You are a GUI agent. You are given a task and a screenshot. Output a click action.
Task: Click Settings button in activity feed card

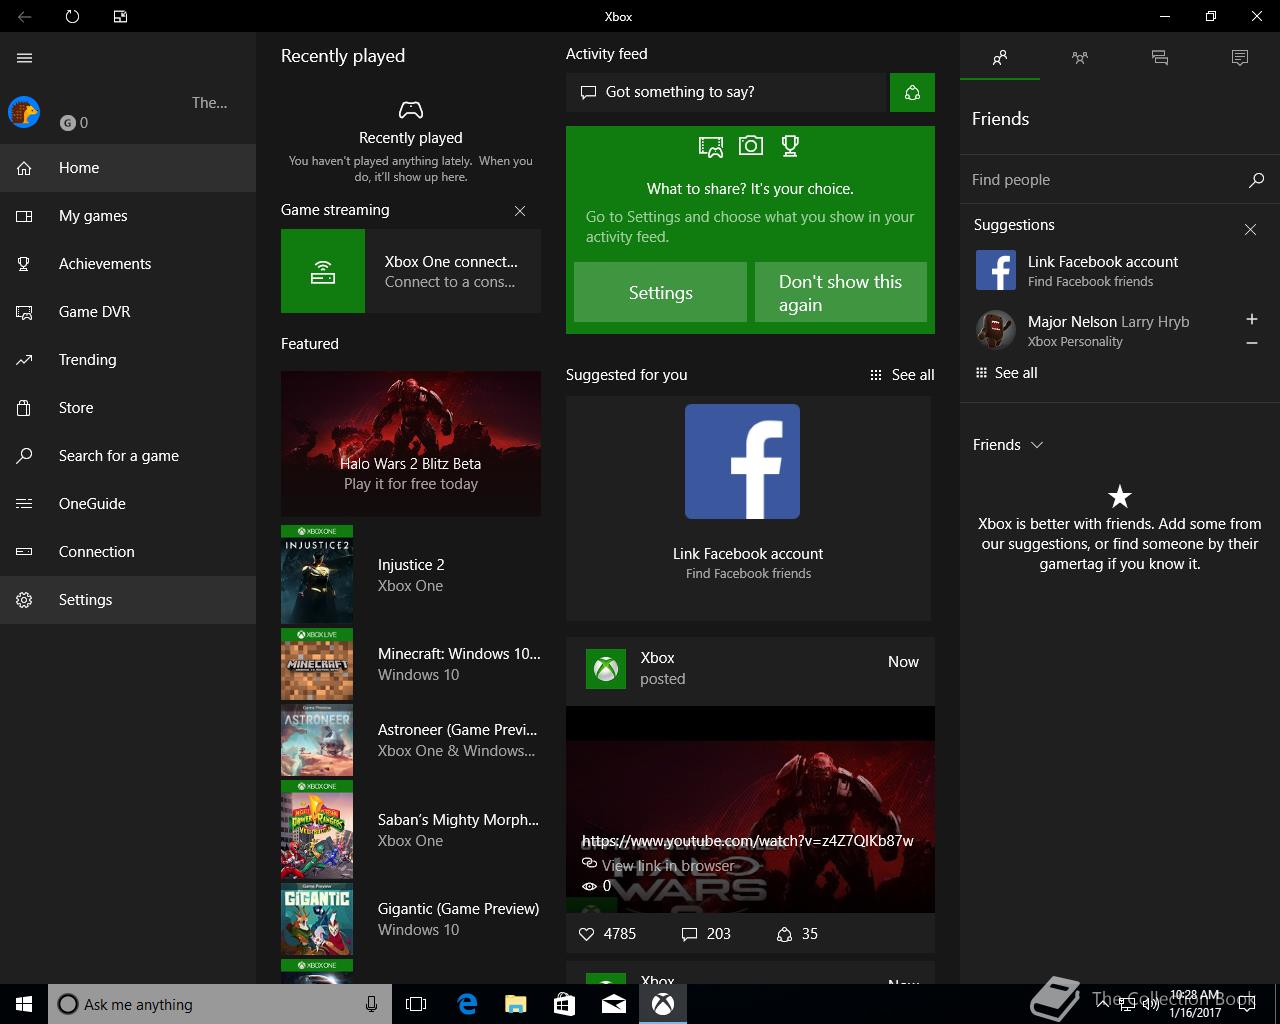point(660,292)
